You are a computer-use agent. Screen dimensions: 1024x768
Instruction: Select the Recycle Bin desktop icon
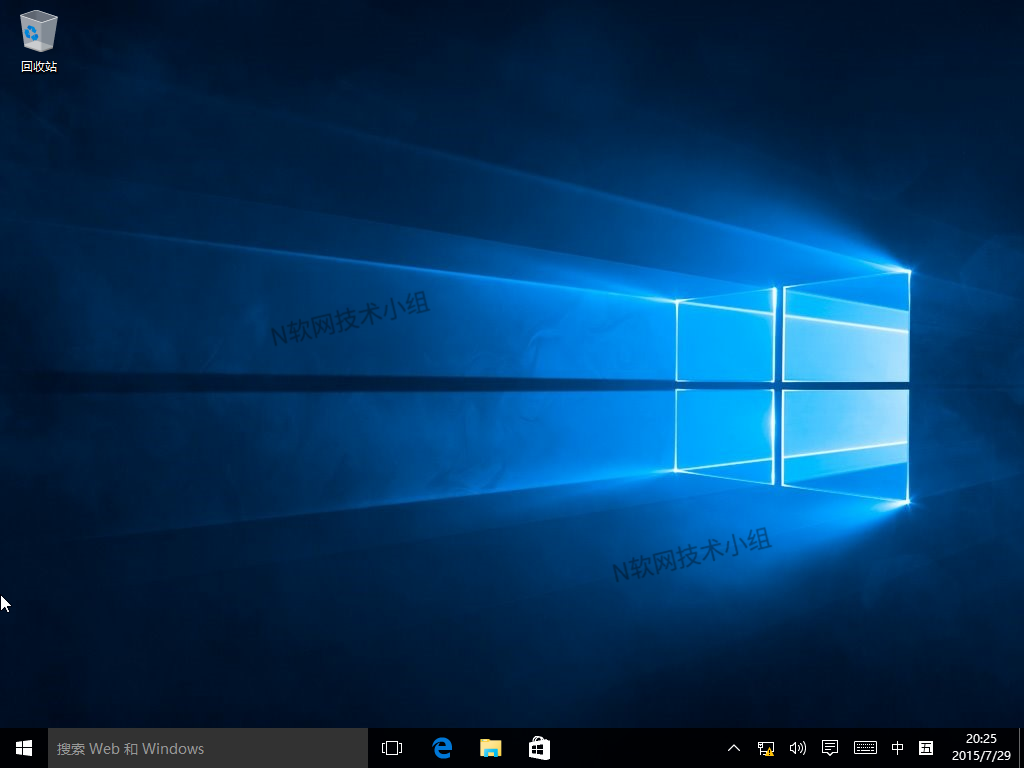39,41
